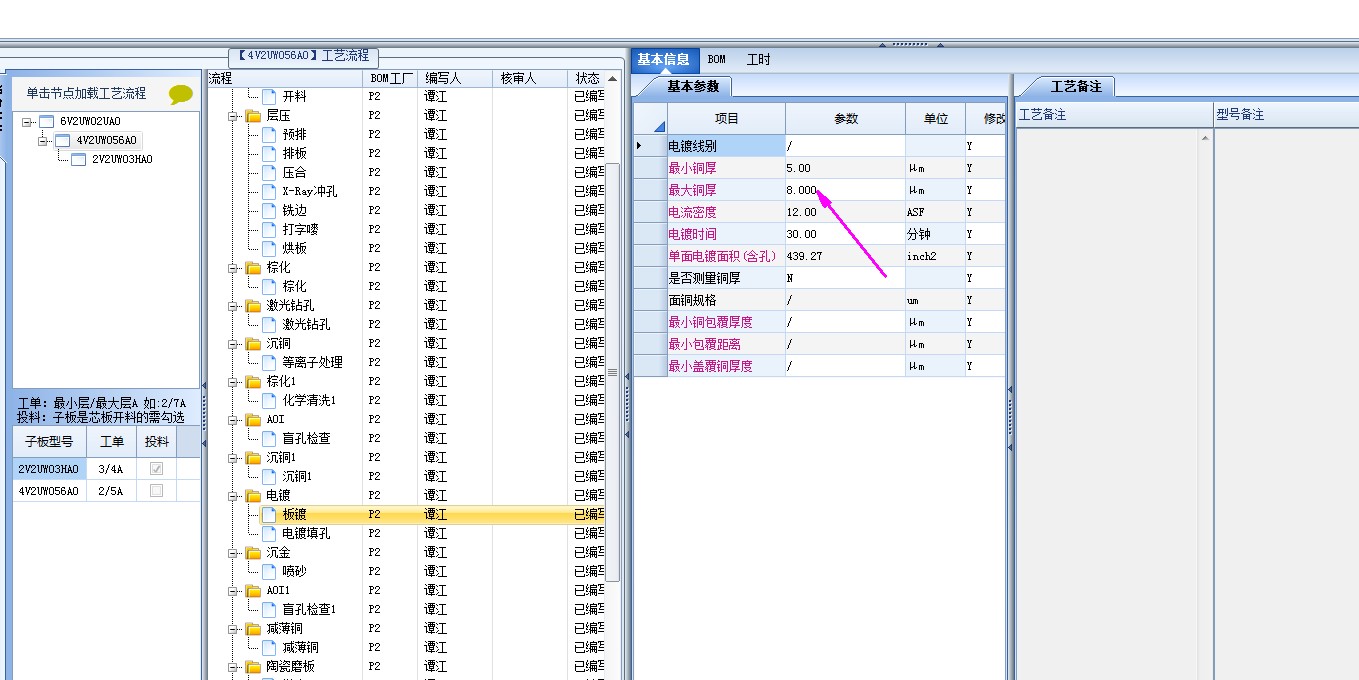Click the 439.27 area value
This screenshot has height=680, width=1359.
pyautogui.click(x=845, y=256)
